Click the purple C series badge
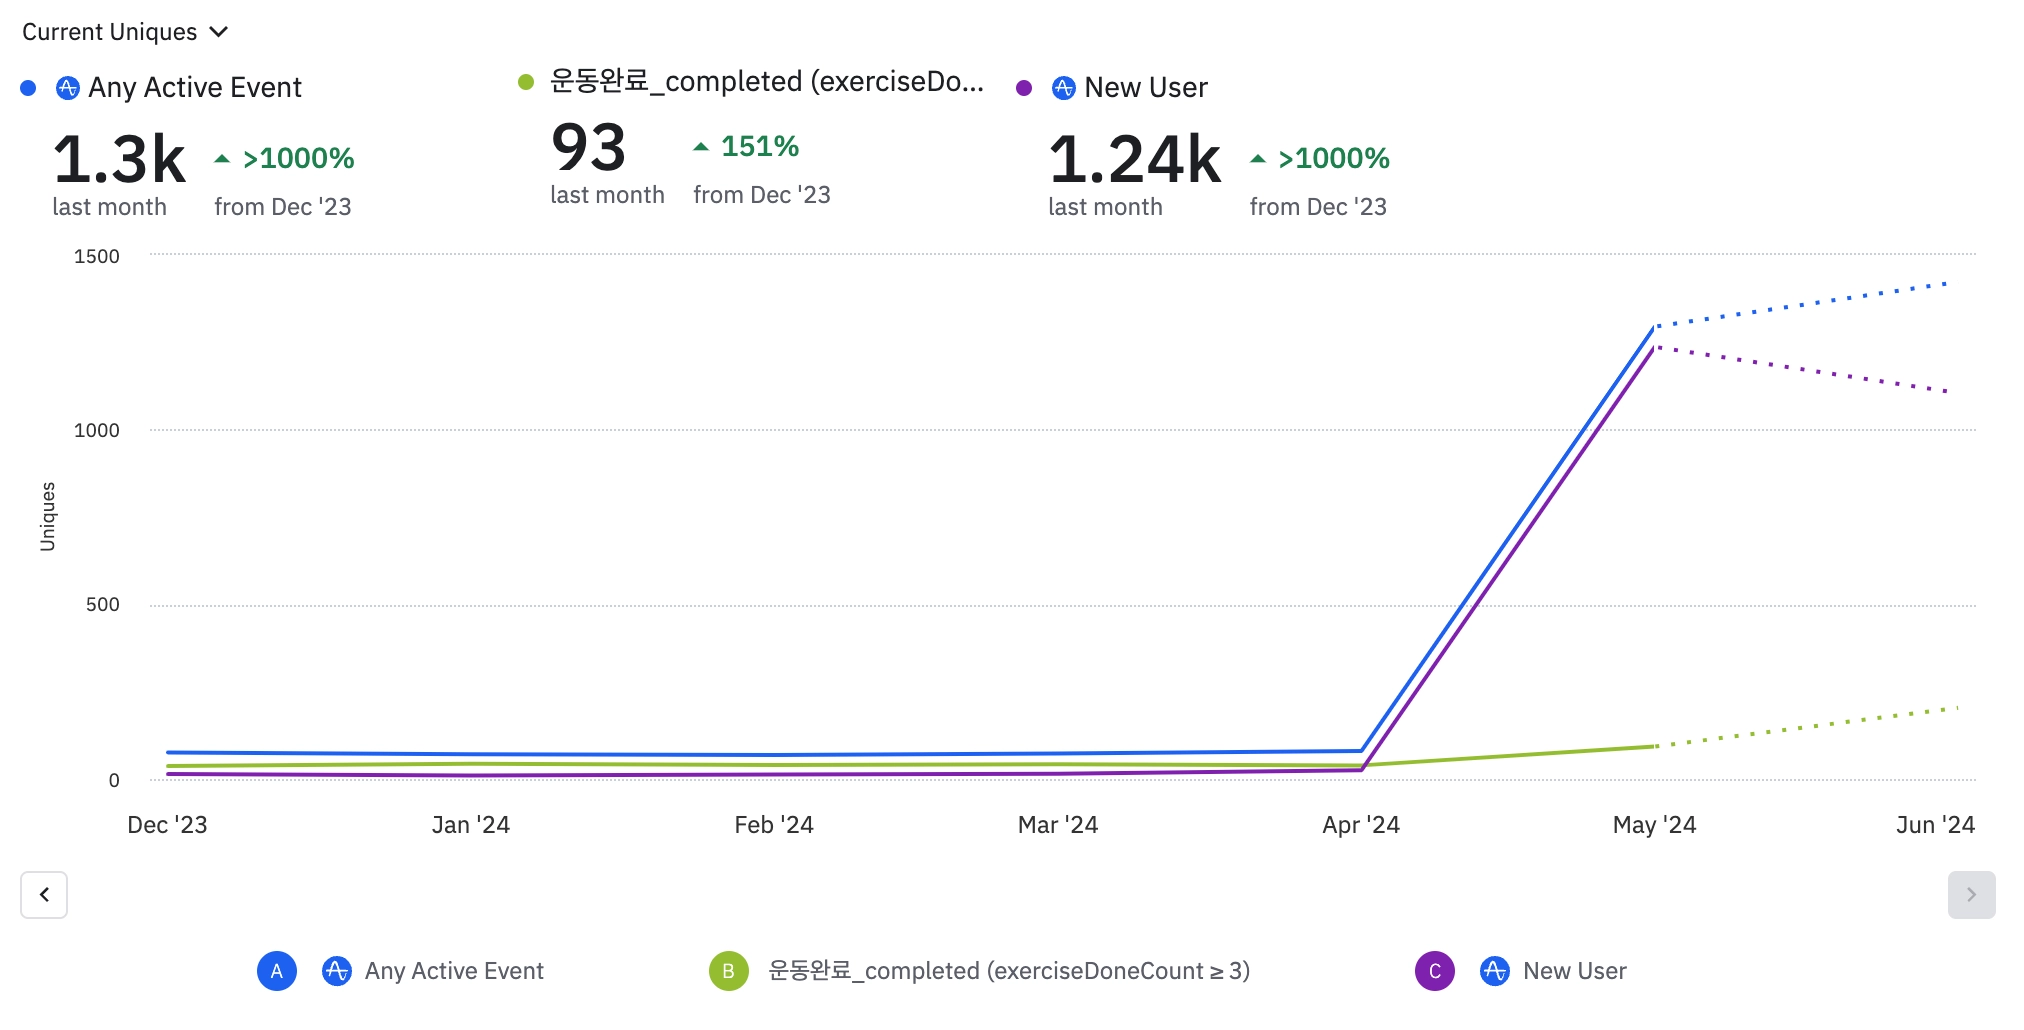This screenshot has width=2024, height=1030. [x=1435, y=971]
